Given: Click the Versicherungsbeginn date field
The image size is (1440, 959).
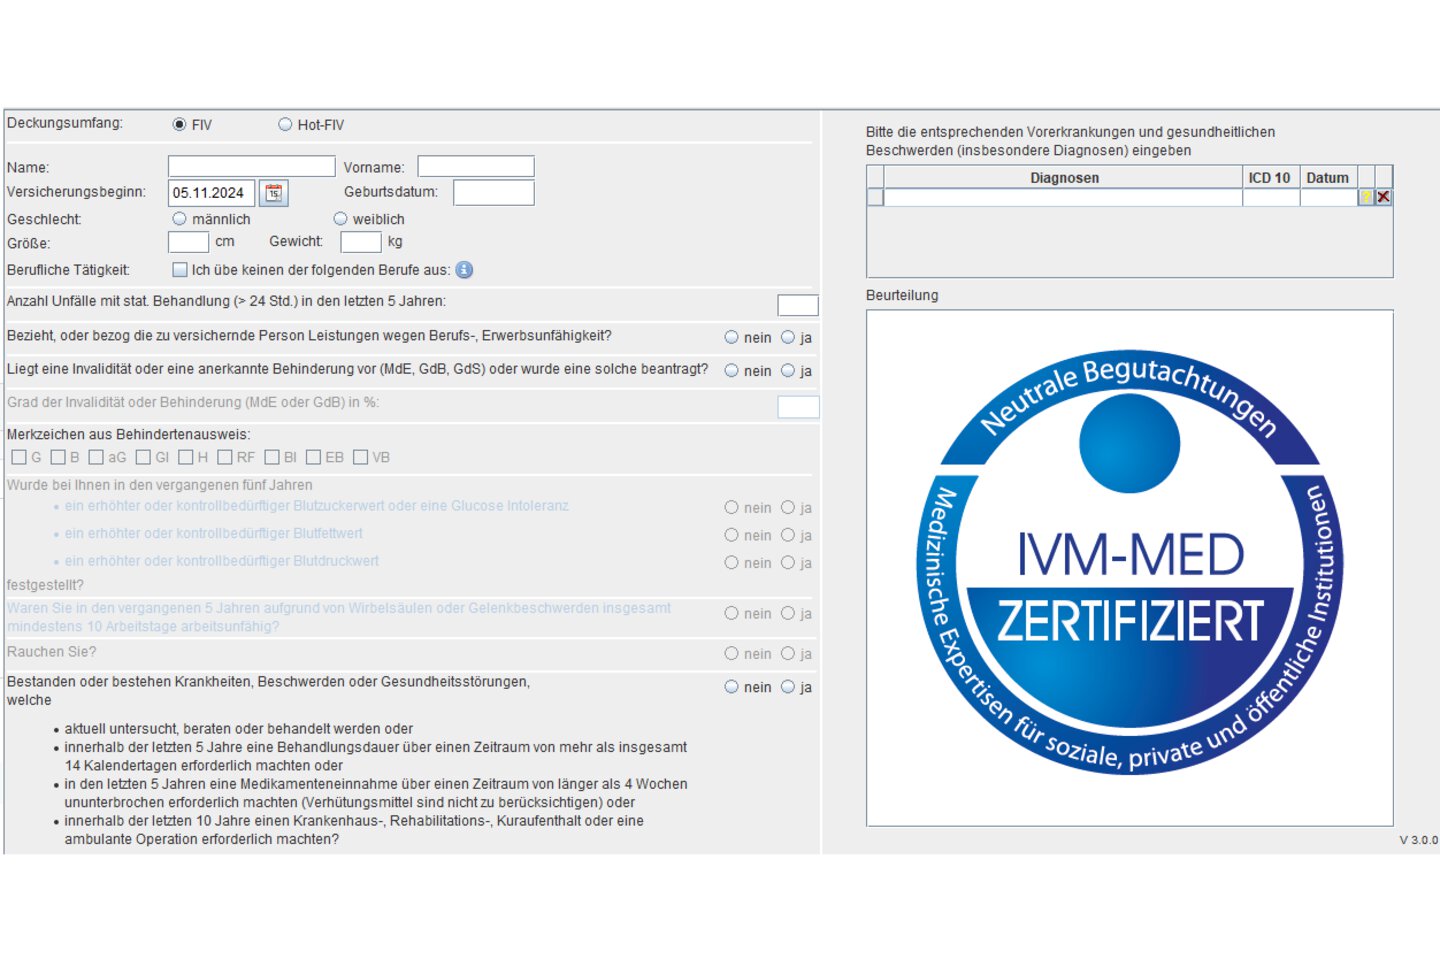Looking at the screenshot, I should [212, 193].
